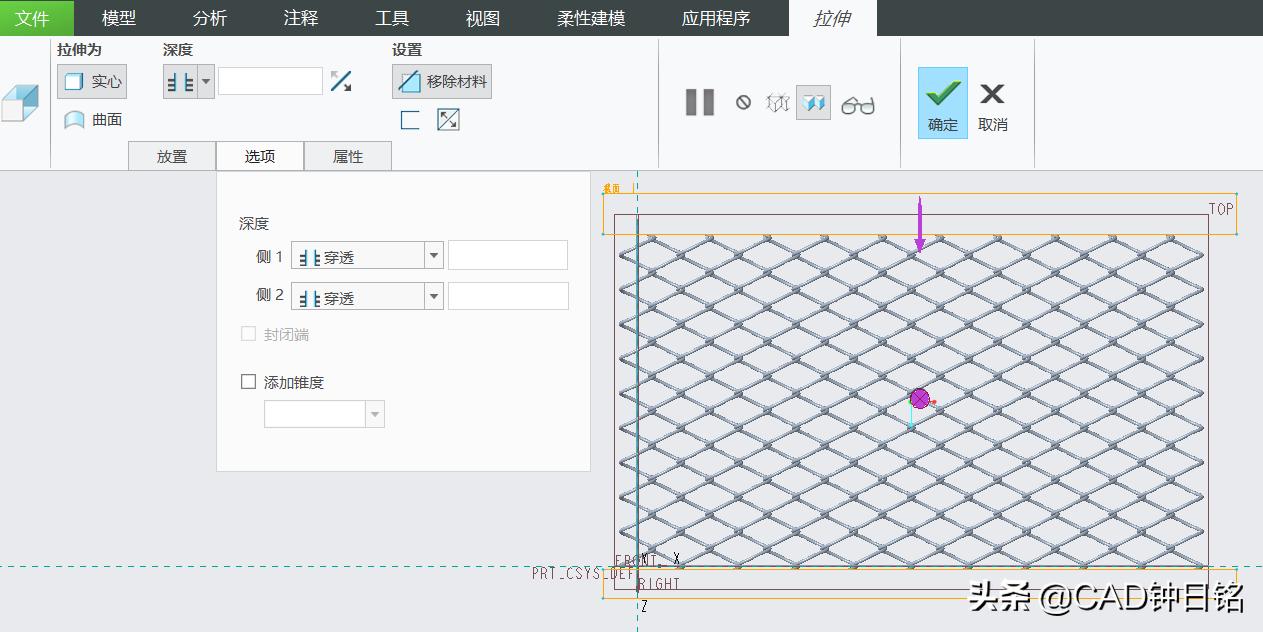The image size is (1263, 632).
Task: Pause the extrude feature tool
Action: [698, 101]
